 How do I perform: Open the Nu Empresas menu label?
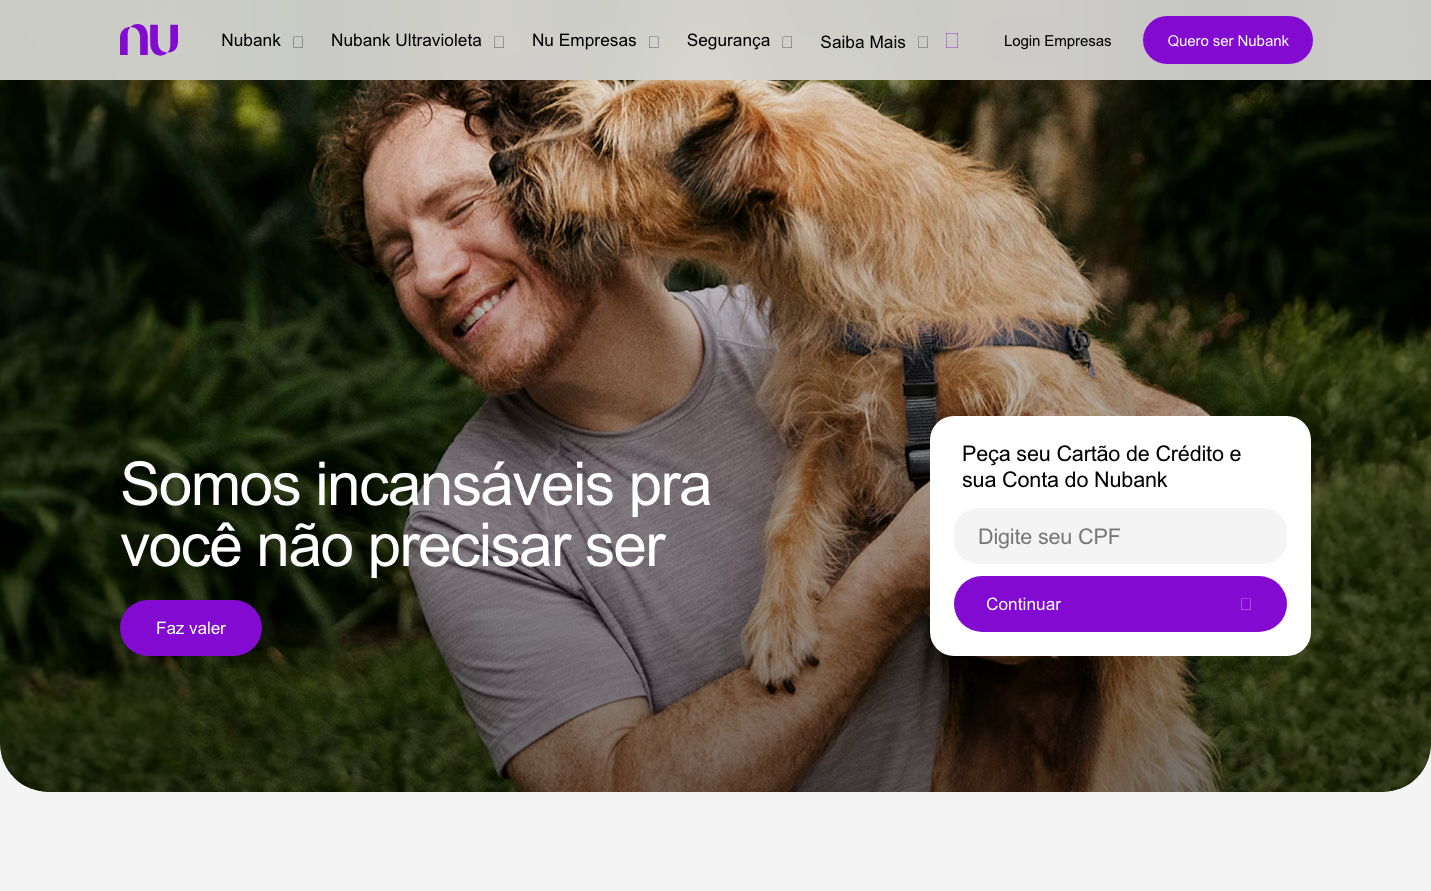(584, 40)
